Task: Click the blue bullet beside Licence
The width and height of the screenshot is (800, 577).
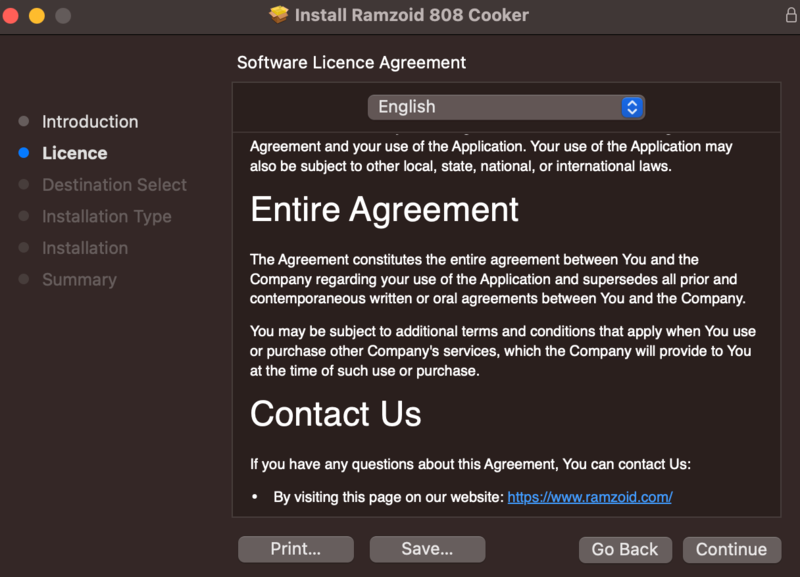Action: [24, 153]
